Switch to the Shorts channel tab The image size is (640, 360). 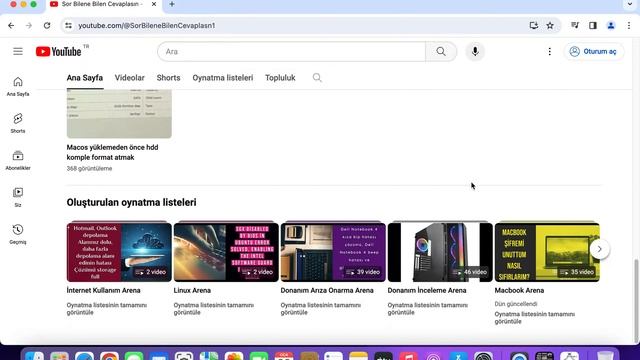pyautogui.click(x=168, y=78)
